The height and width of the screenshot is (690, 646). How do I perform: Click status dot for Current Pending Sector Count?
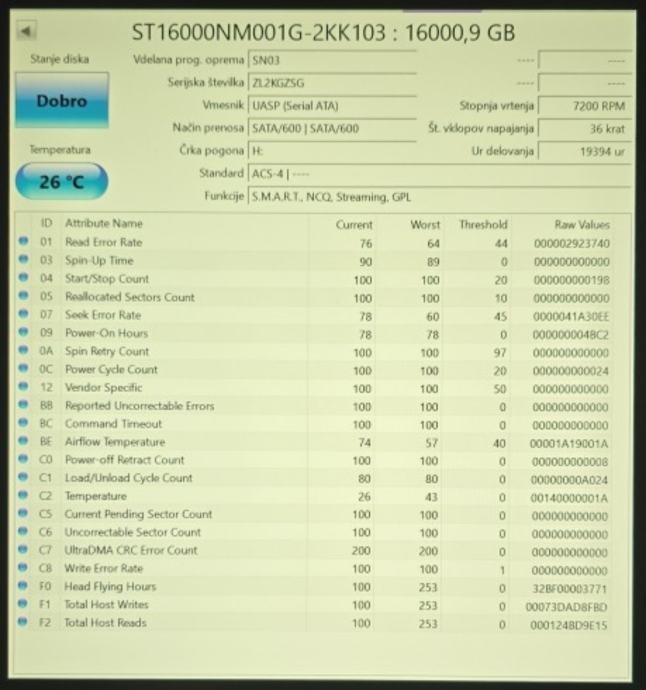[23, 515]
